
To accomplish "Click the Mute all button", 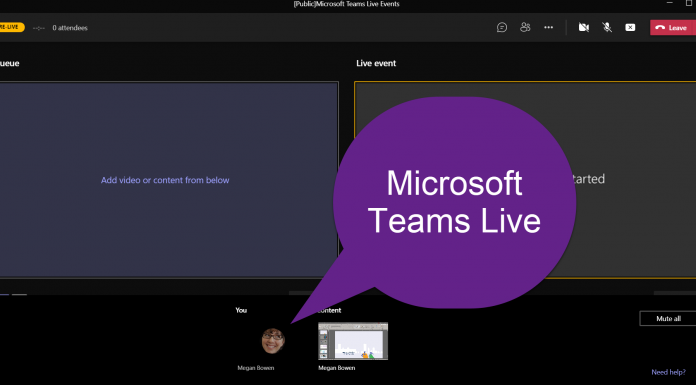I will tap(668, 318).
